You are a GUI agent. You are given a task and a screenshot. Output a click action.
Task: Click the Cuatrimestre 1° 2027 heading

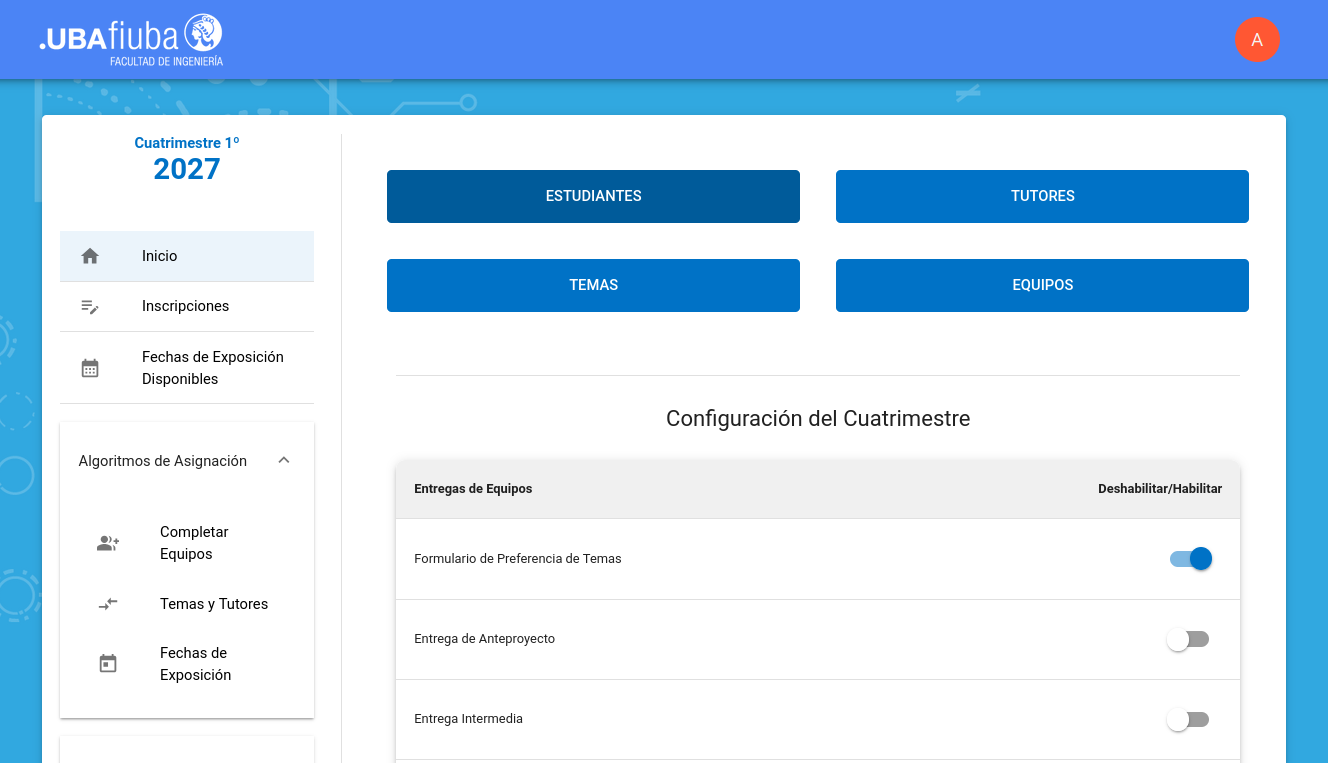(x=187, y=159)
